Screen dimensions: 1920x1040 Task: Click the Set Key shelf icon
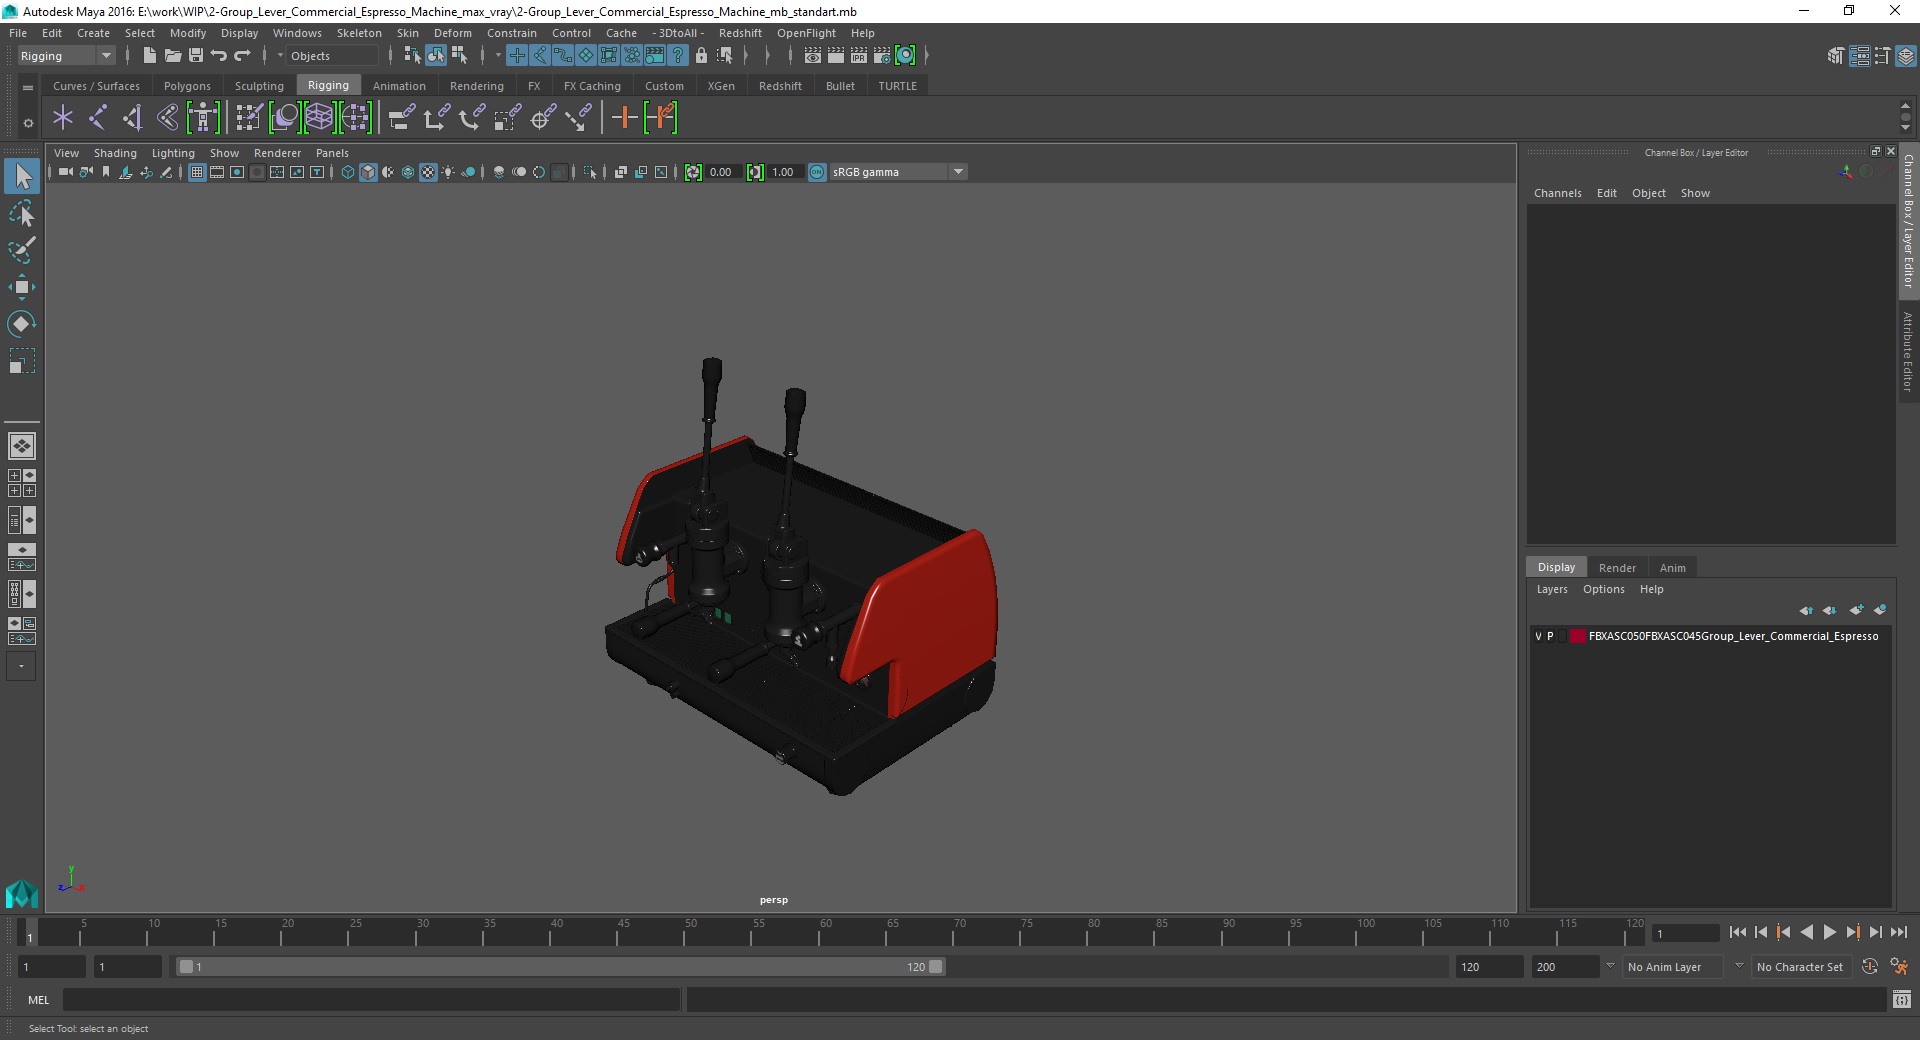[624, 118]
